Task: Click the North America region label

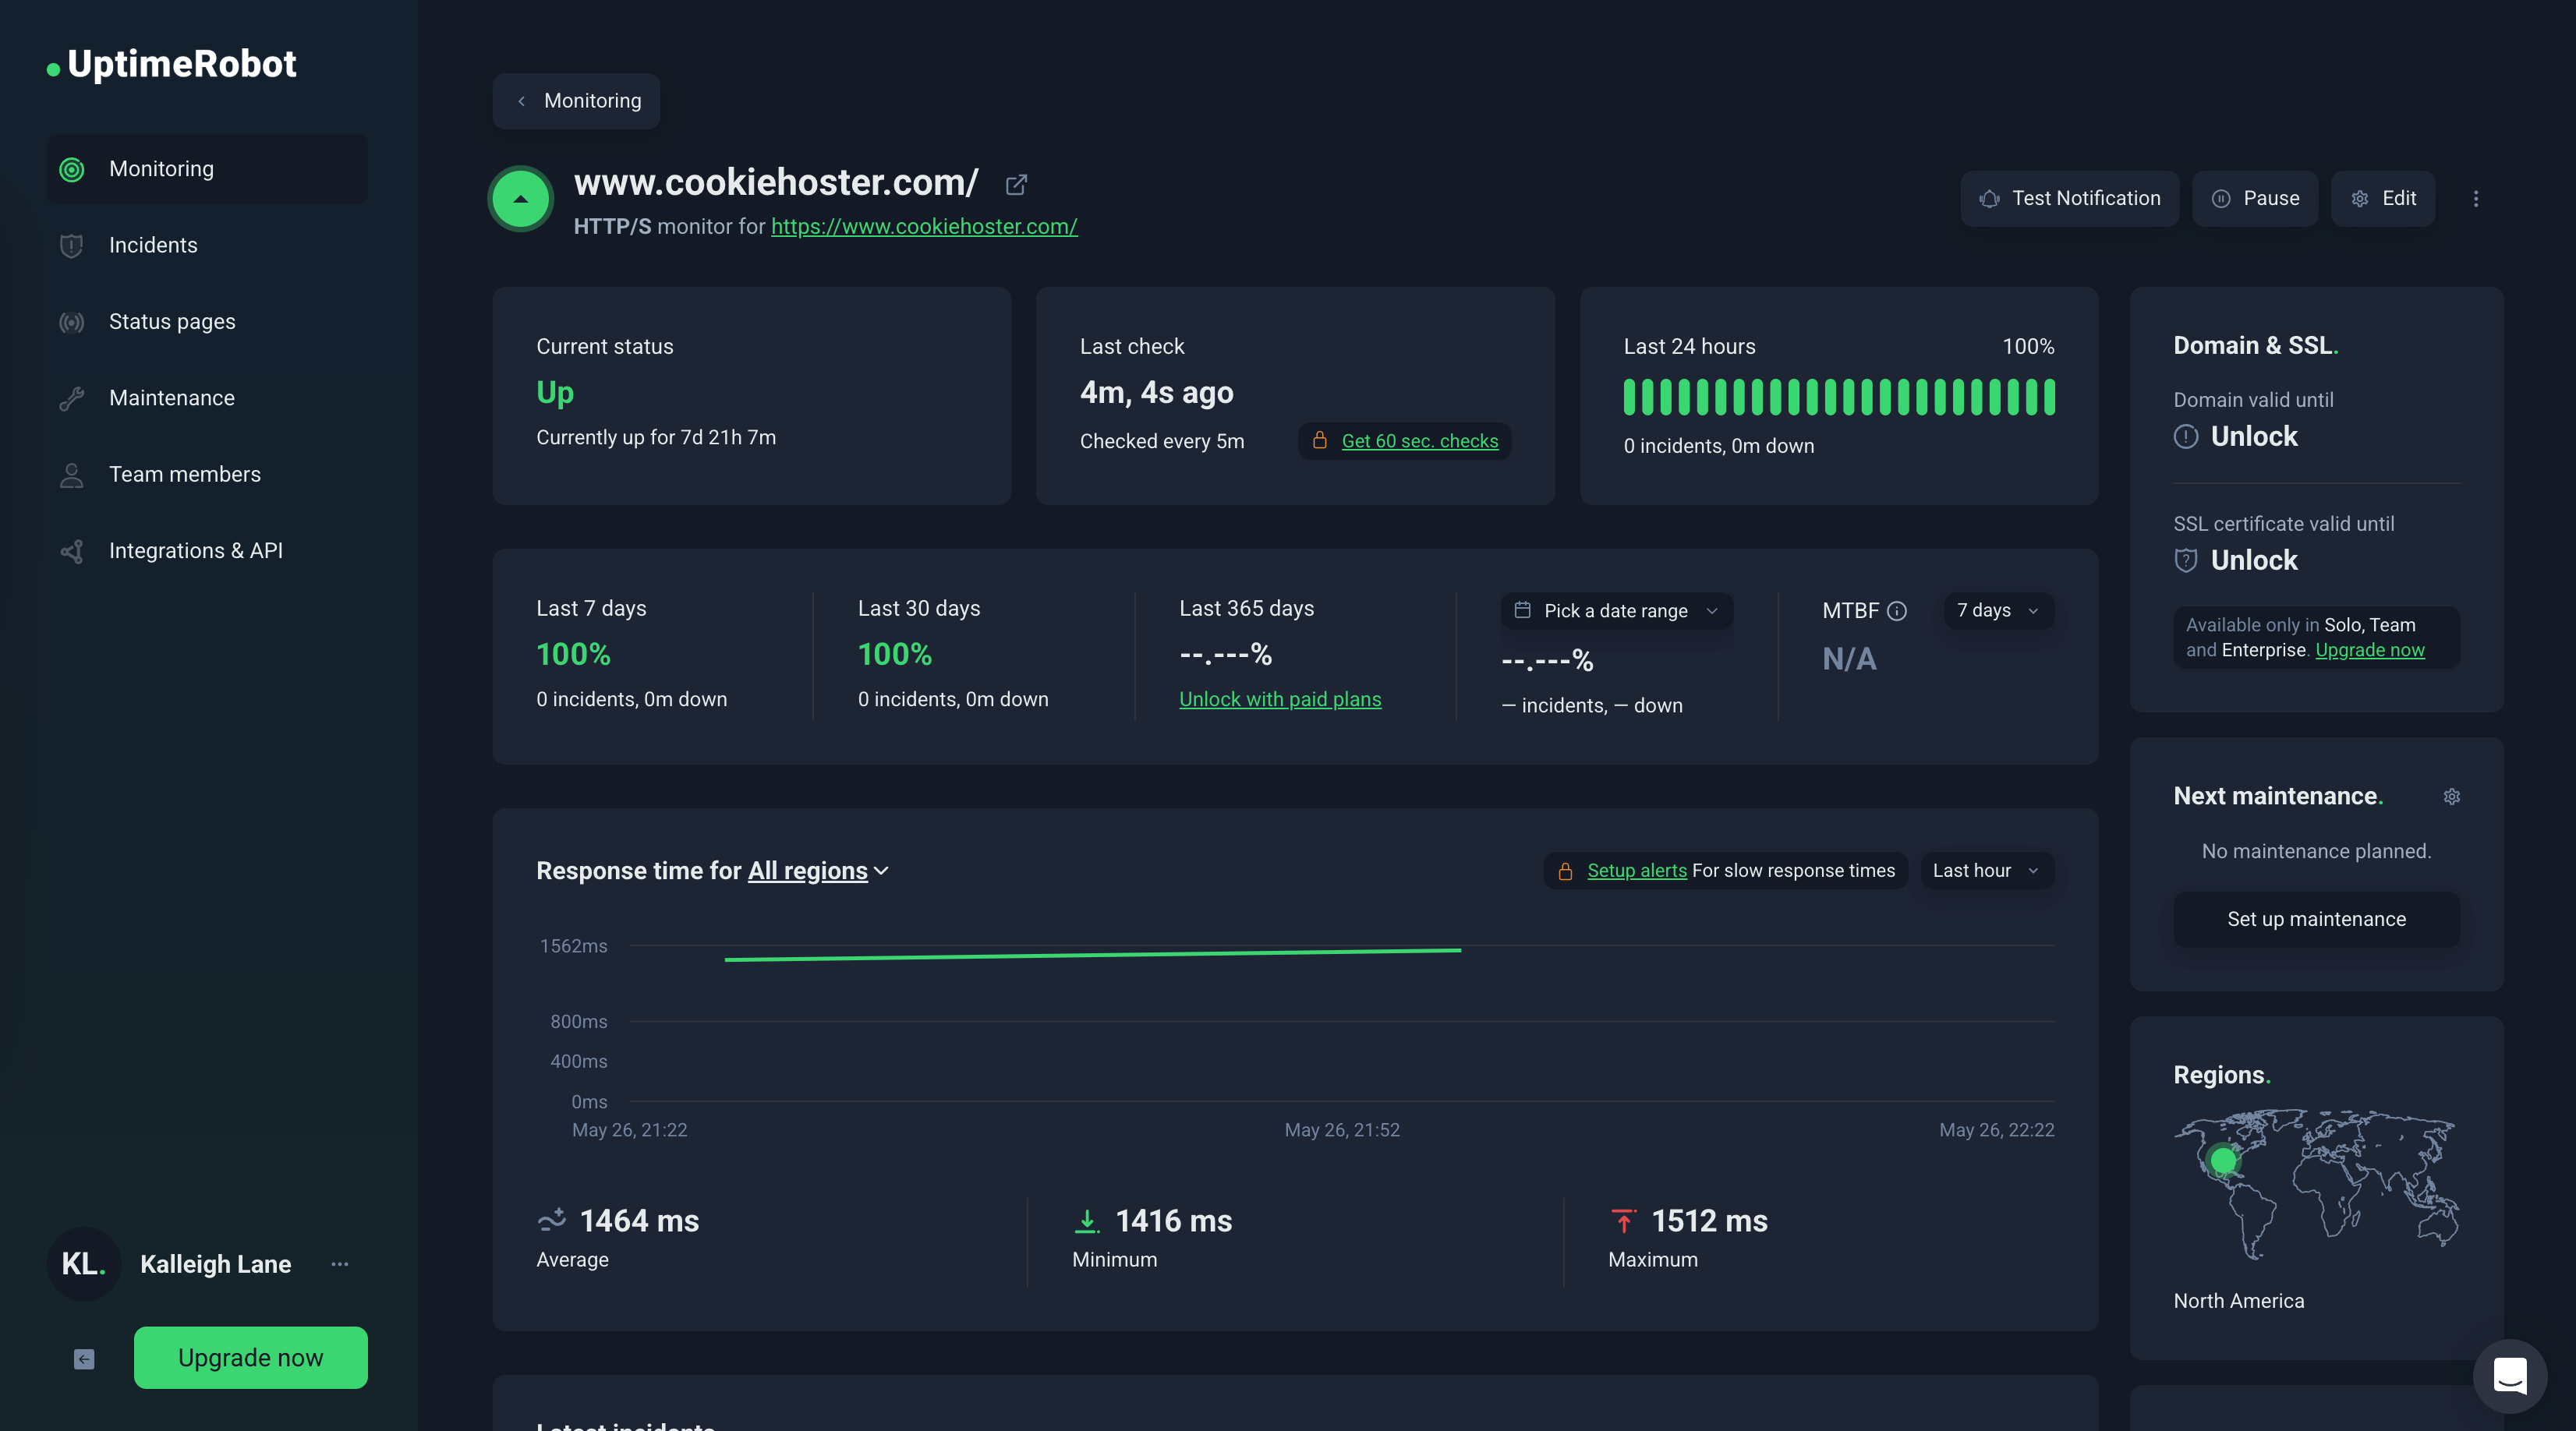Action: pos(2238,1301)
